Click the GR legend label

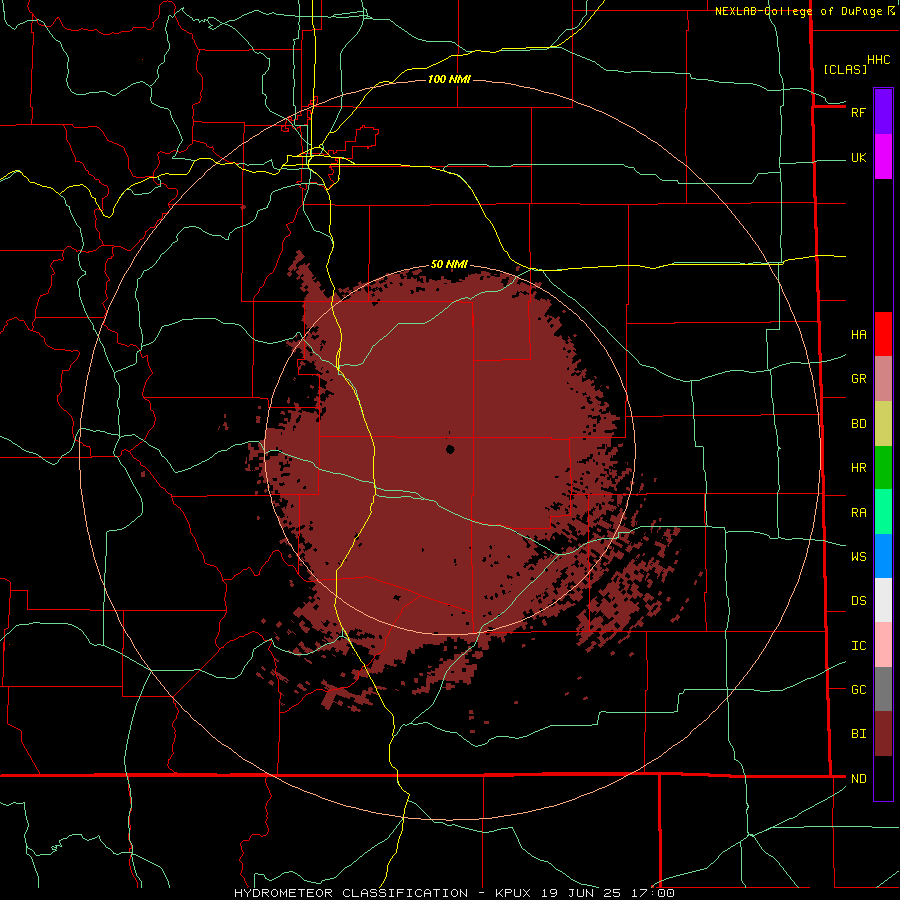[858, 379]
